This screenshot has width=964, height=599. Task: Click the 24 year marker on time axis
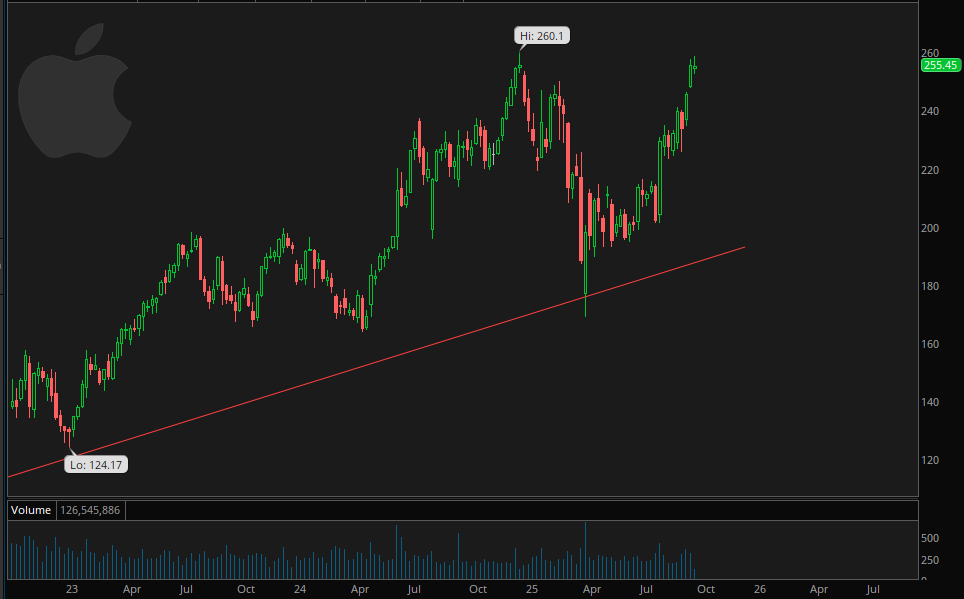coord(300,589)
